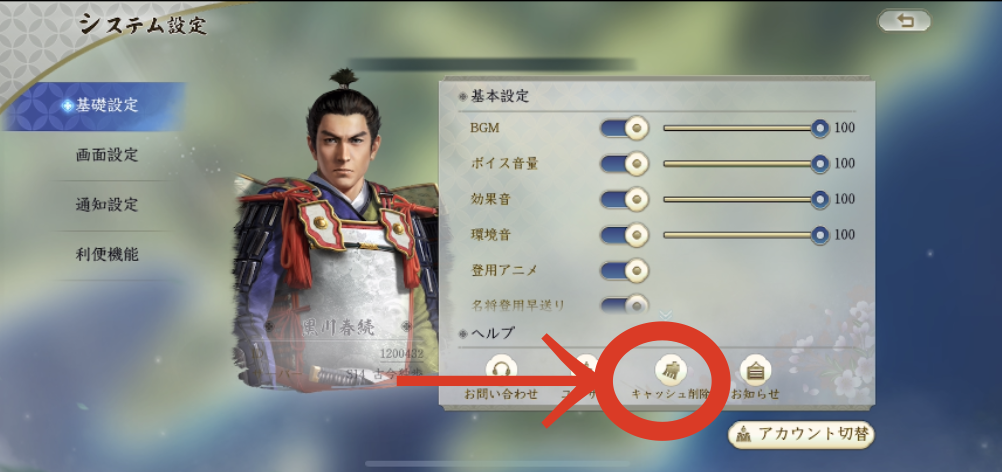Disable the 効果音 switch
Viewport: 1002px width, 472px height.
point(624,199)
